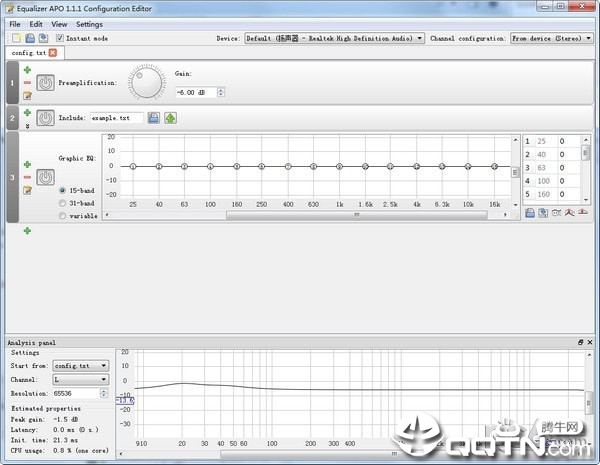Add a filter above Preamplification row
The image size is (600, 465).
click(x=27, y=70)
